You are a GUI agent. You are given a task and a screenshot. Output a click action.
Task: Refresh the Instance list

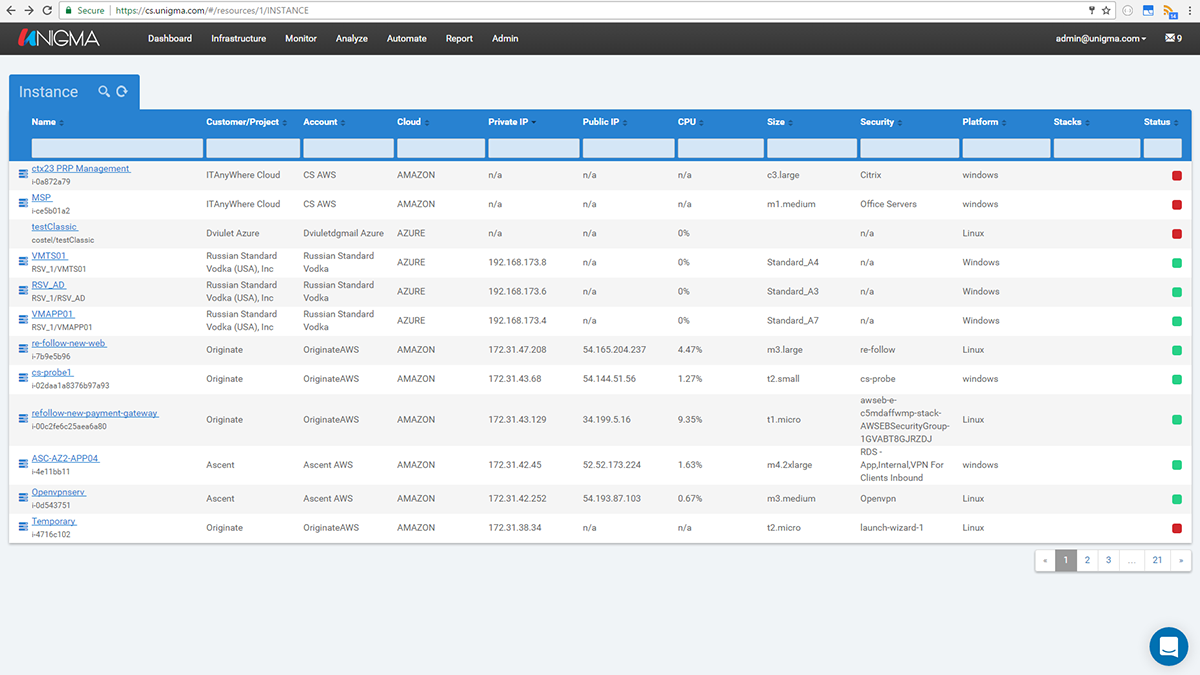click(122, 92)
